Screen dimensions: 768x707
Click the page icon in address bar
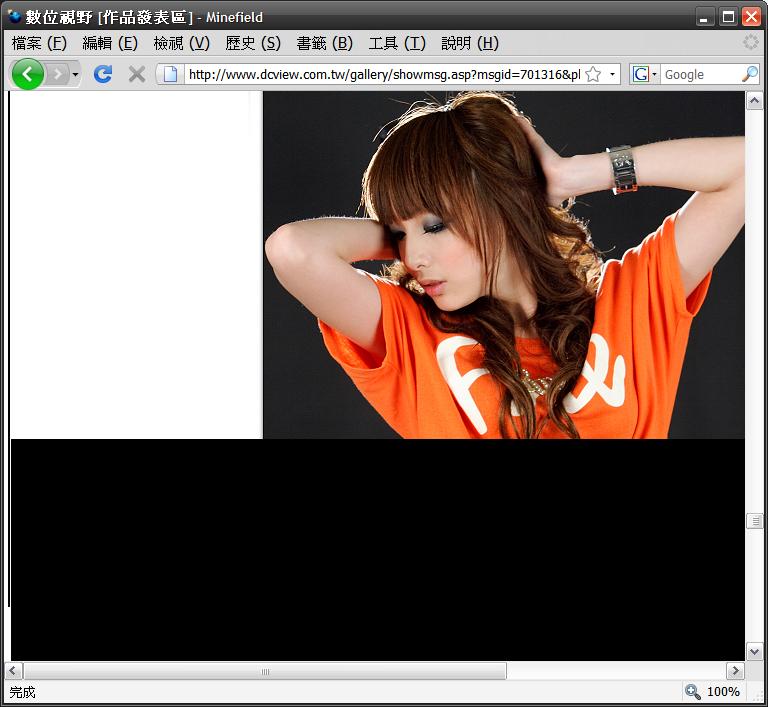[170, 74]
